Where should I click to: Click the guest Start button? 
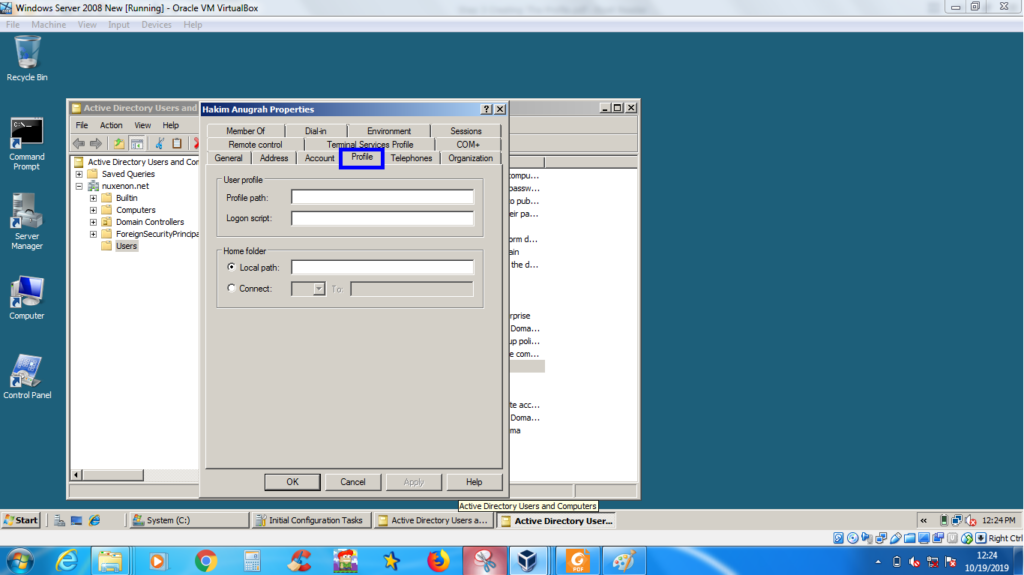click(22, 521)
